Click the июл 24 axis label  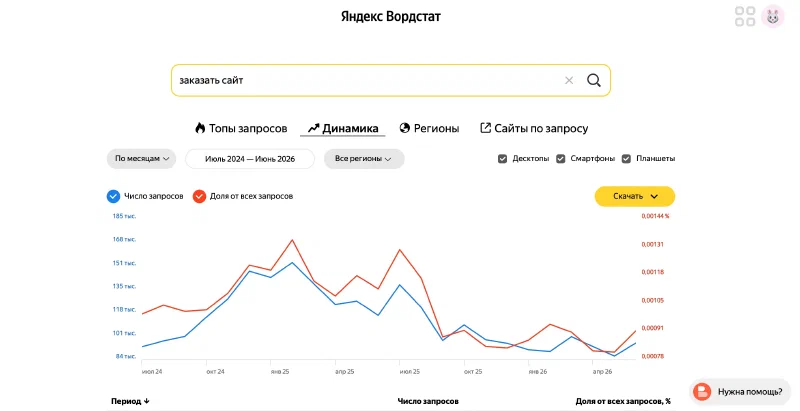pyautogui.click(x=152, y=372)
